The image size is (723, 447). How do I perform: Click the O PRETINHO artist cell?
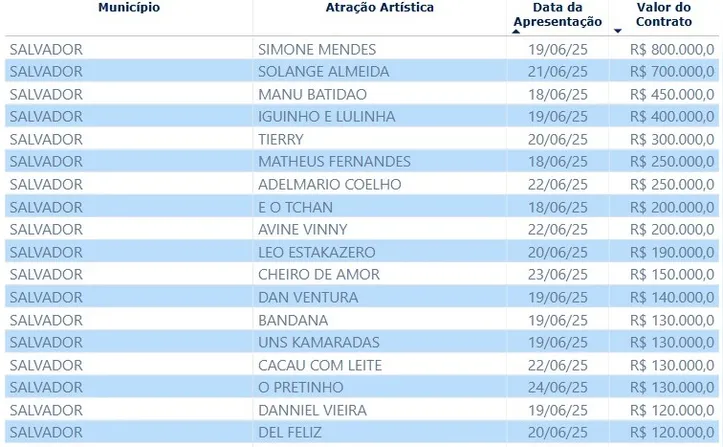[301, 387]
